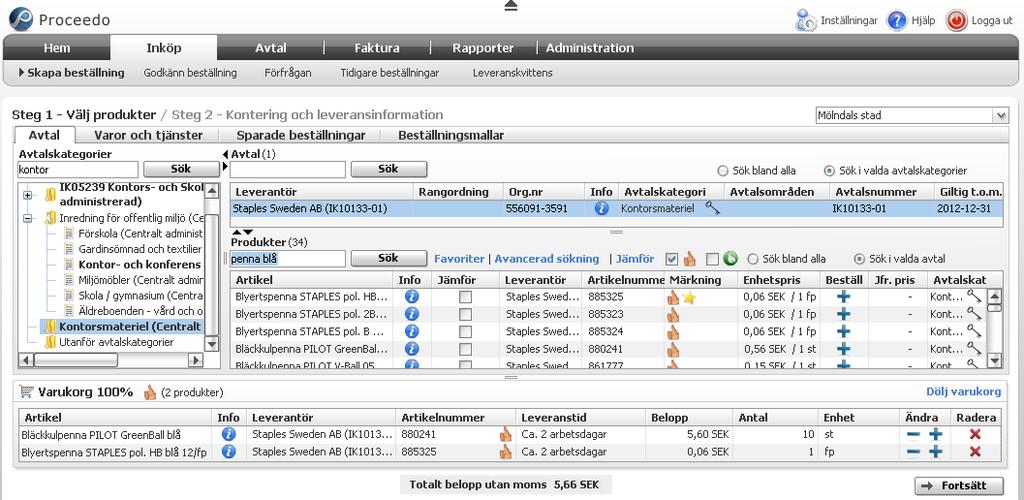Click the down arrow above Produkter heading
Viewport: 1024px width, 500px height.
248,232
